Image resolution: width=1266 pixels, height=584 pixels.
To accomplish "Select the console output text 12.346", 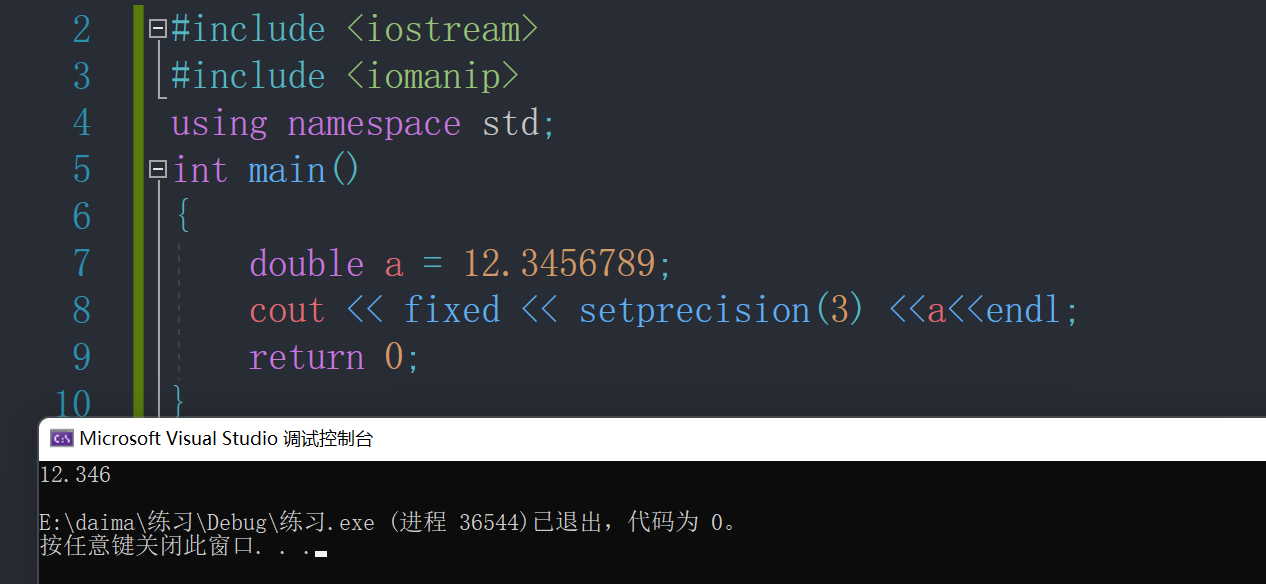I will [x=74, y=474].
